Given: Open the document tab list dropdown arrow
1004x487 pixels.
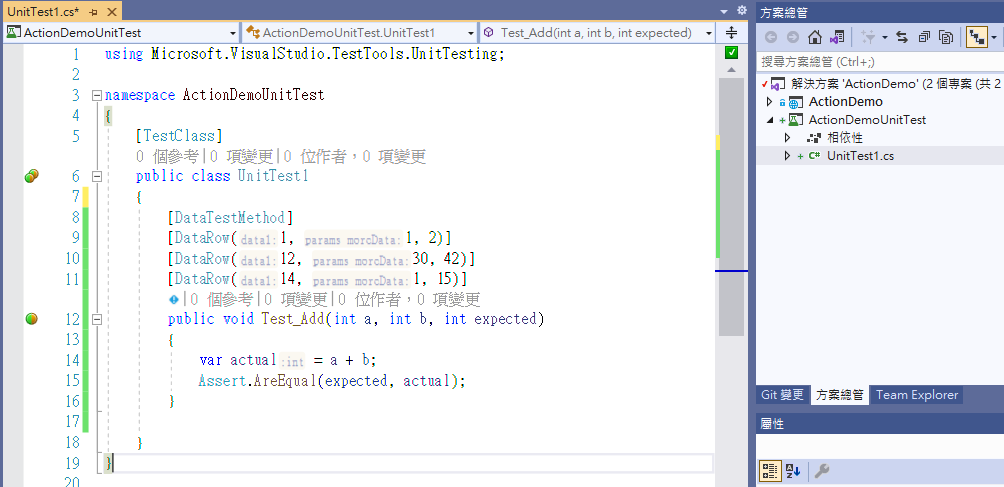Looking at the screenshot, I should 724,11.
